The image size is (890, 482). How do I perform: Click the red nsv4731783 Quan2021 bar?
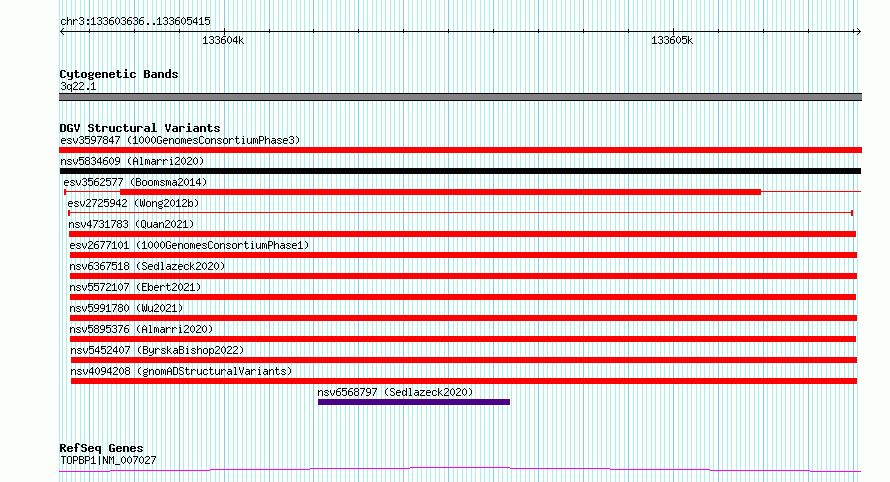pos(462,234)
